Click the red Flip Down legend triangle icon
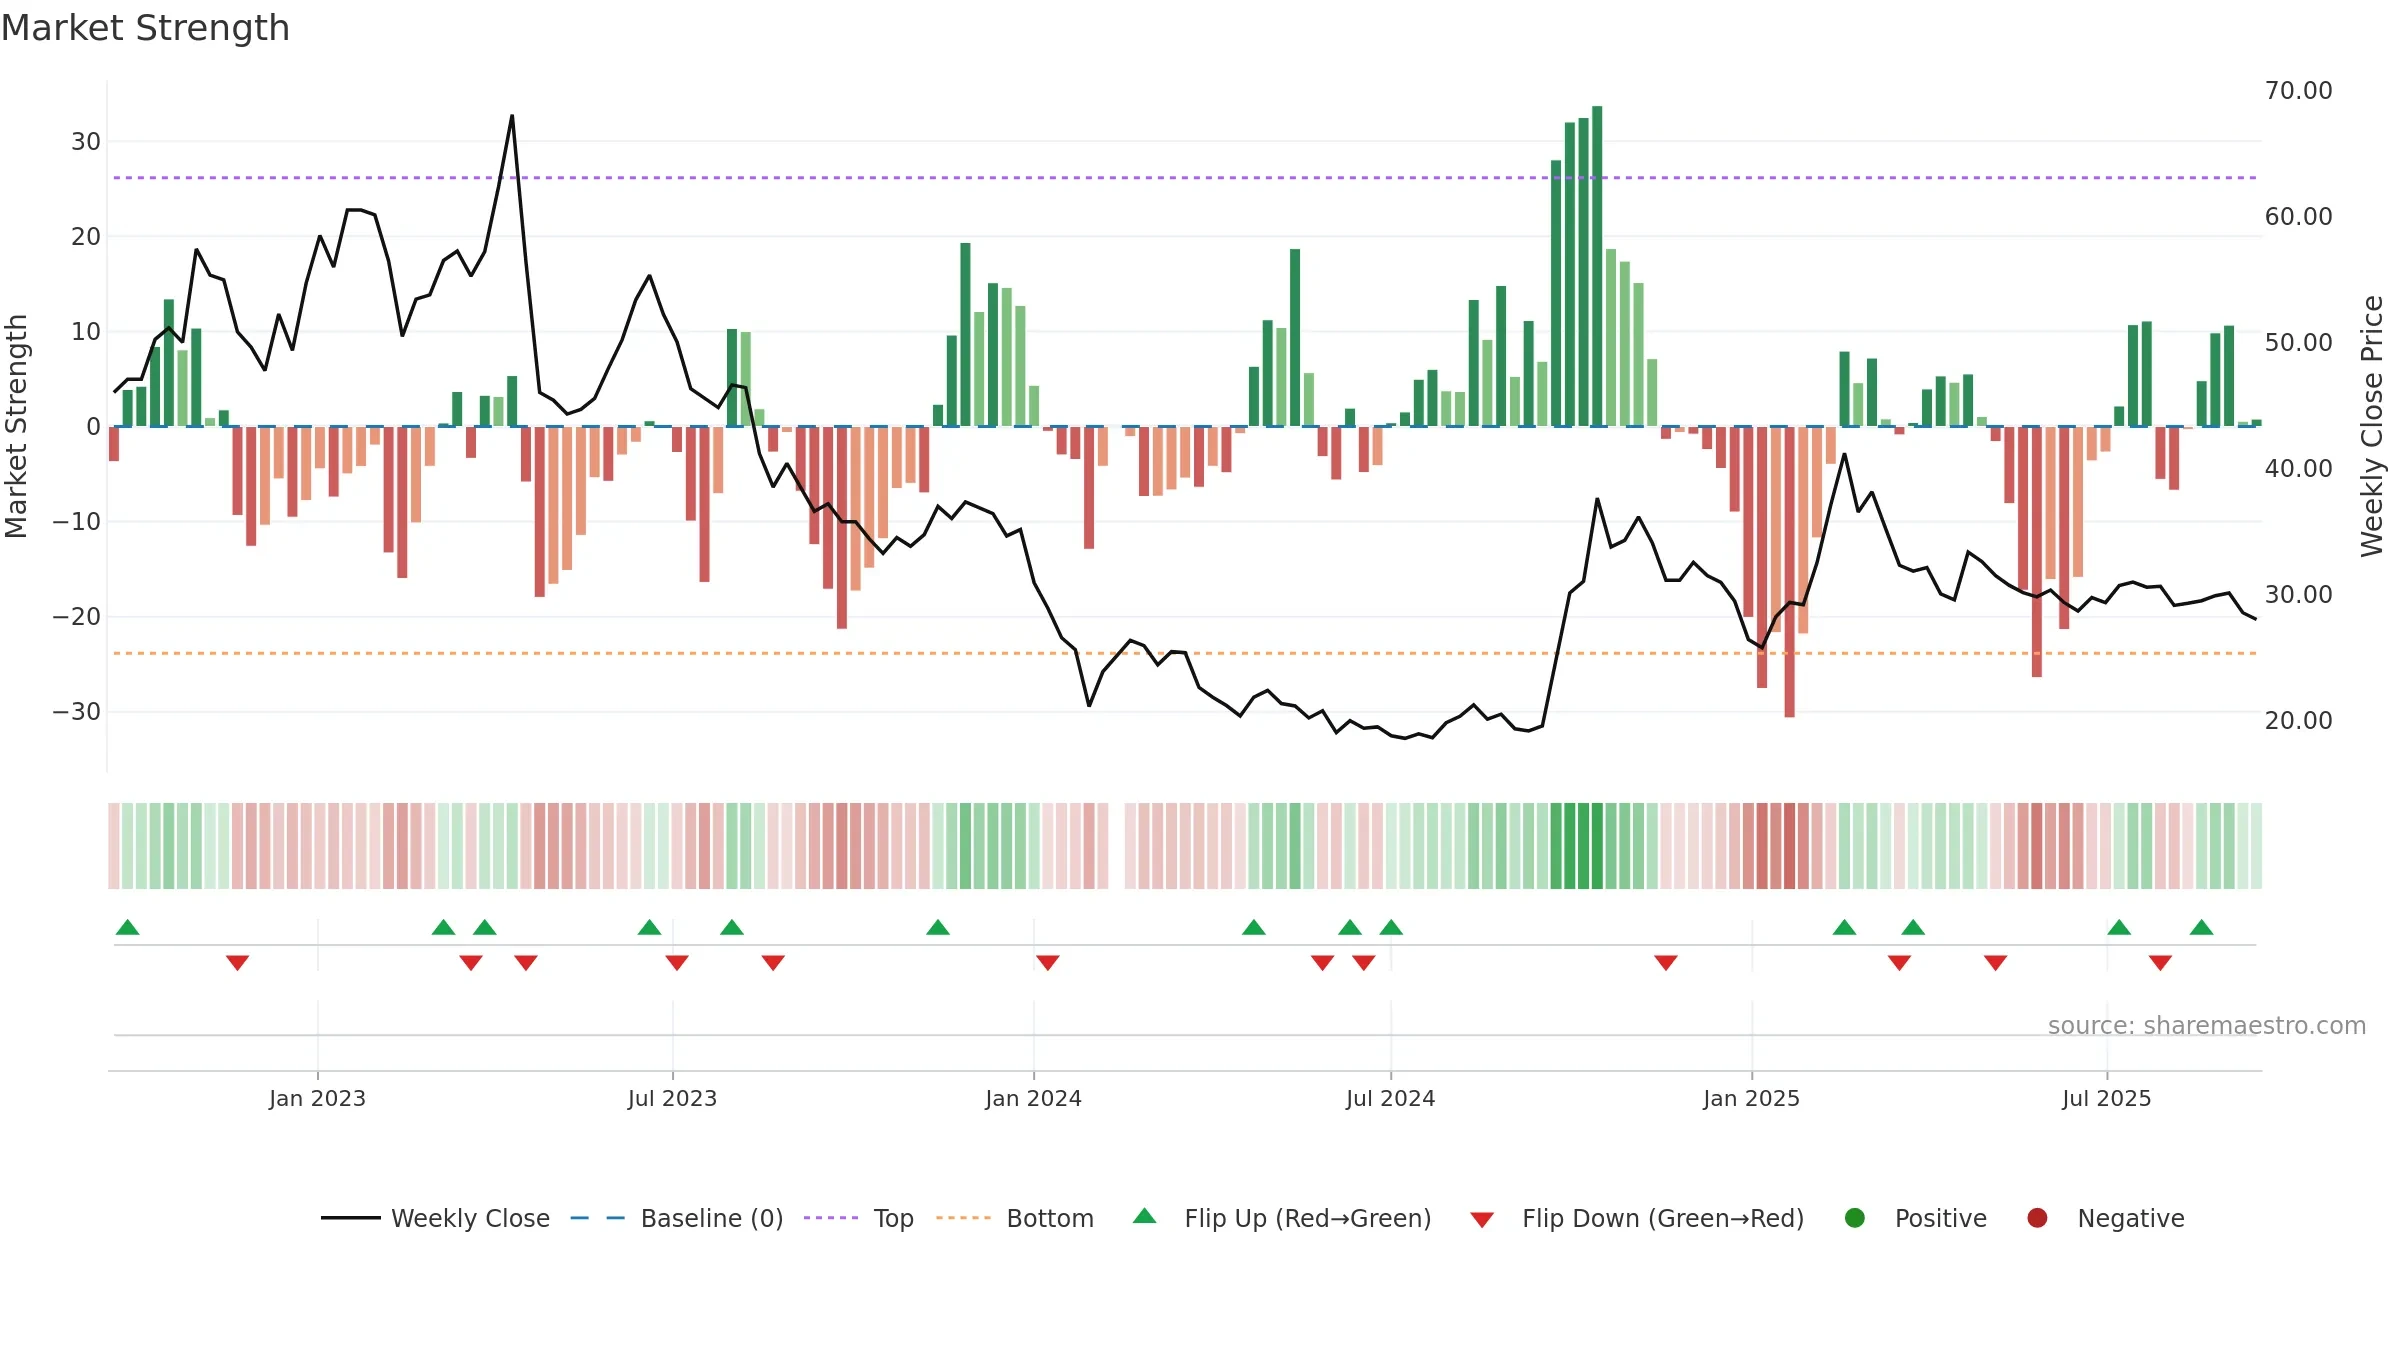The width and height of the screenshot is (2400, 1350). pyautogui.click(x=1483, y=1220)
